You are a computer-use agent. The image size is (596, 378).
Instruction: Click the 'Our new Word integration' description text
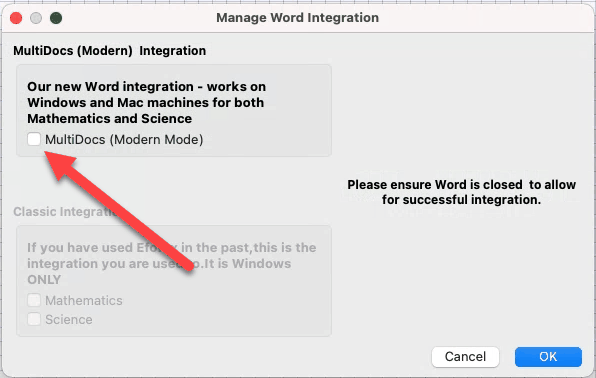[146, 102]
